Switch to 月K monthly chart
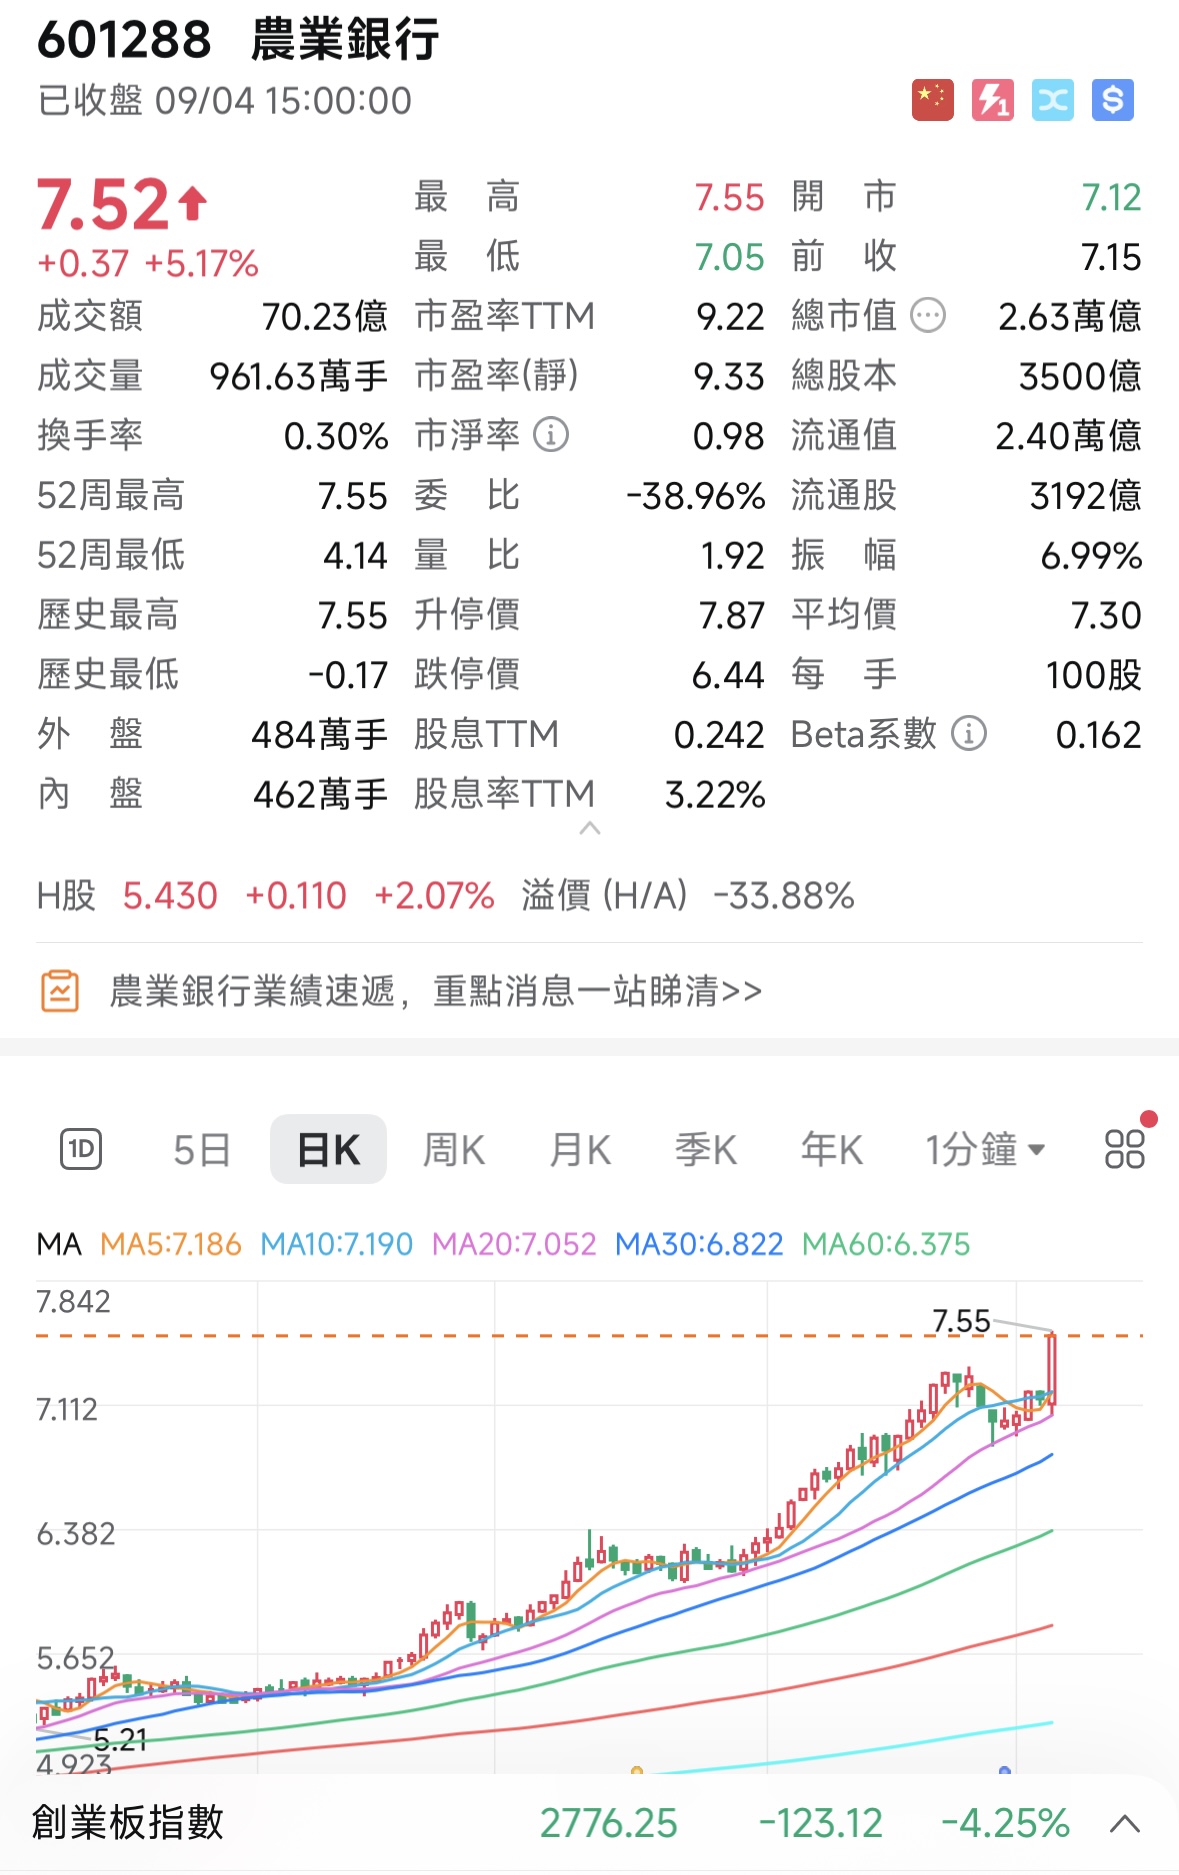1179x1875 pixels. [x=580, y=1150]
